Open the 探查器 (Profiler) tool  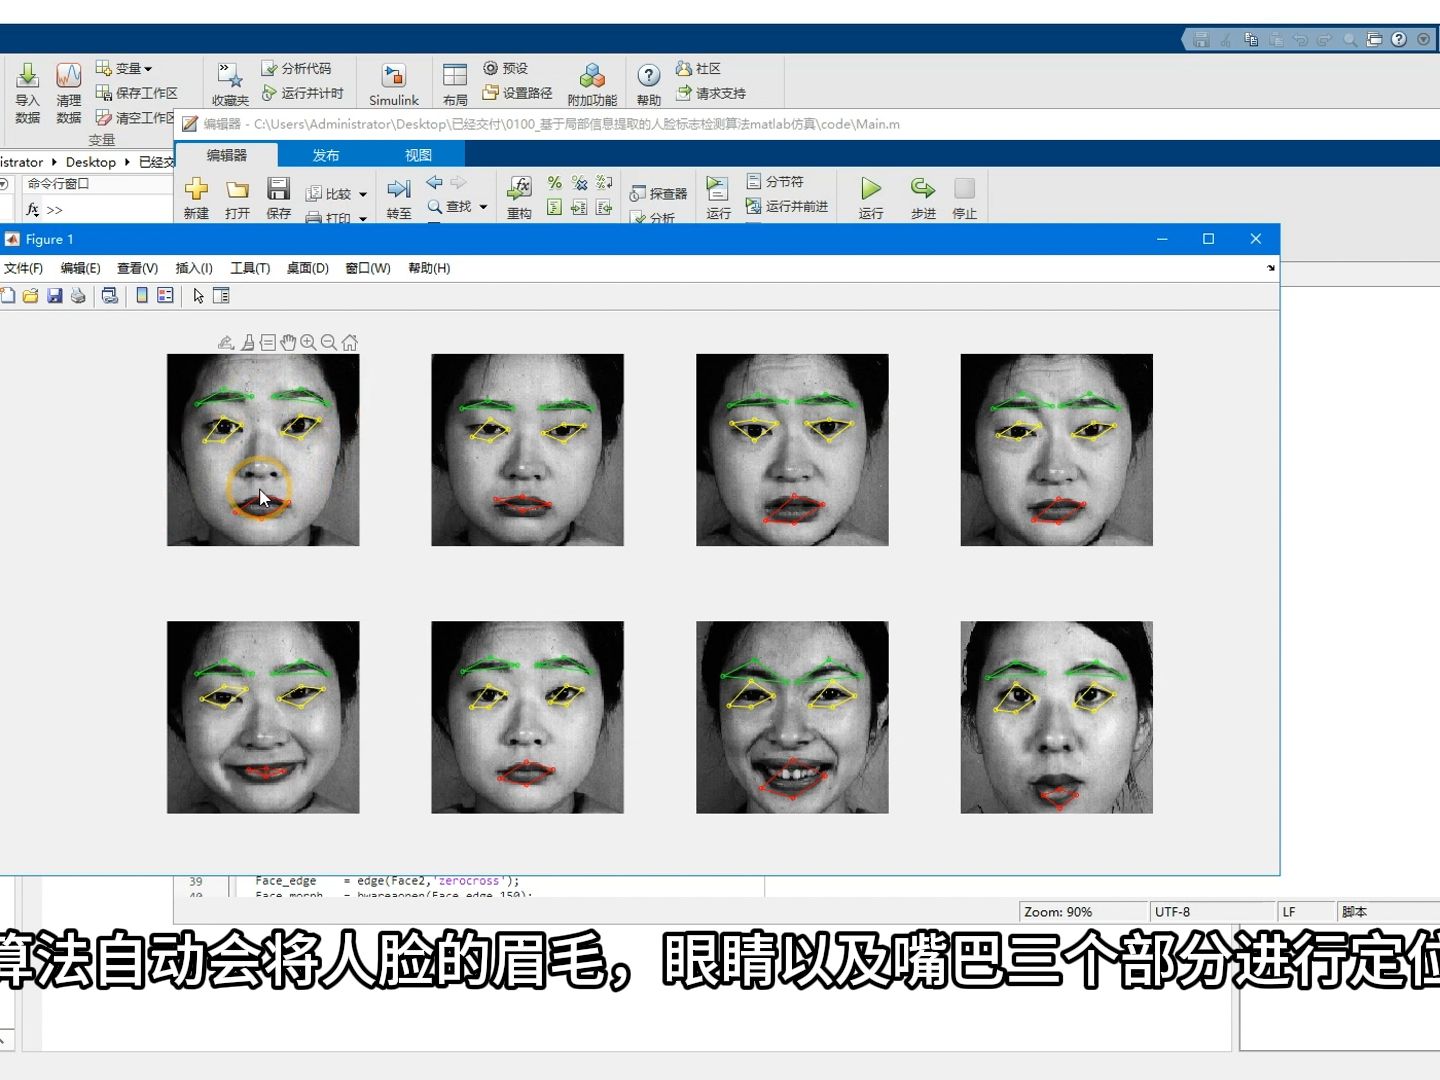click(659, 193)
